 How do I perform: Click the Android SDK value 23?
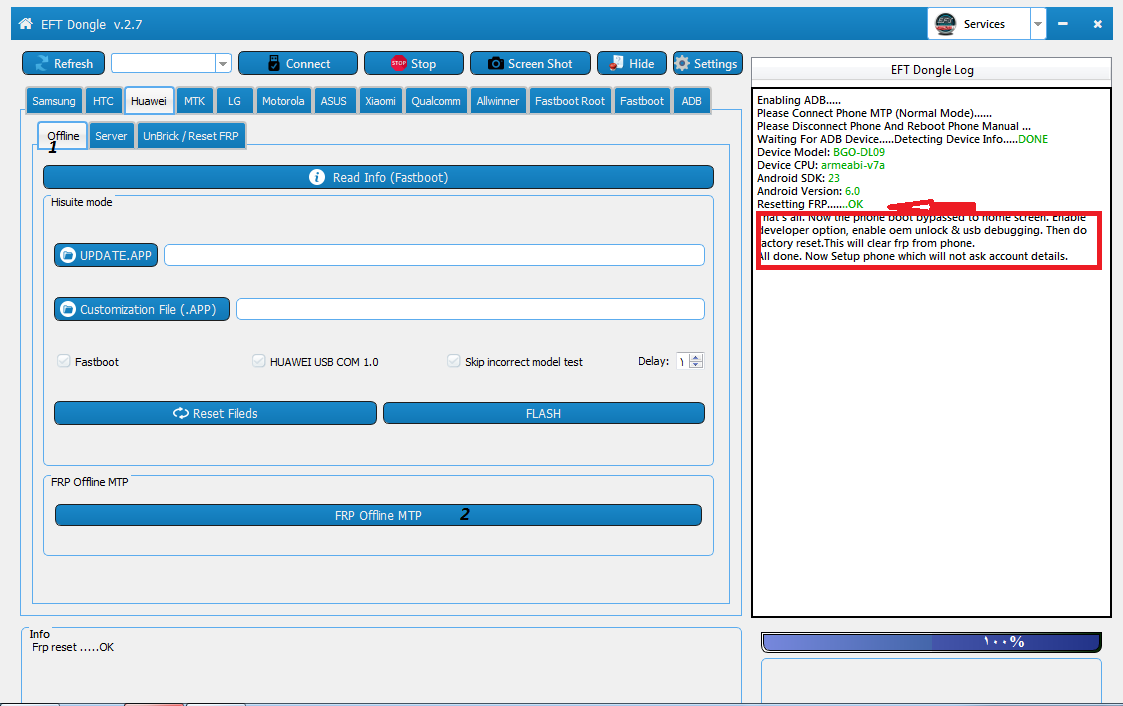[x=834, y=178]
